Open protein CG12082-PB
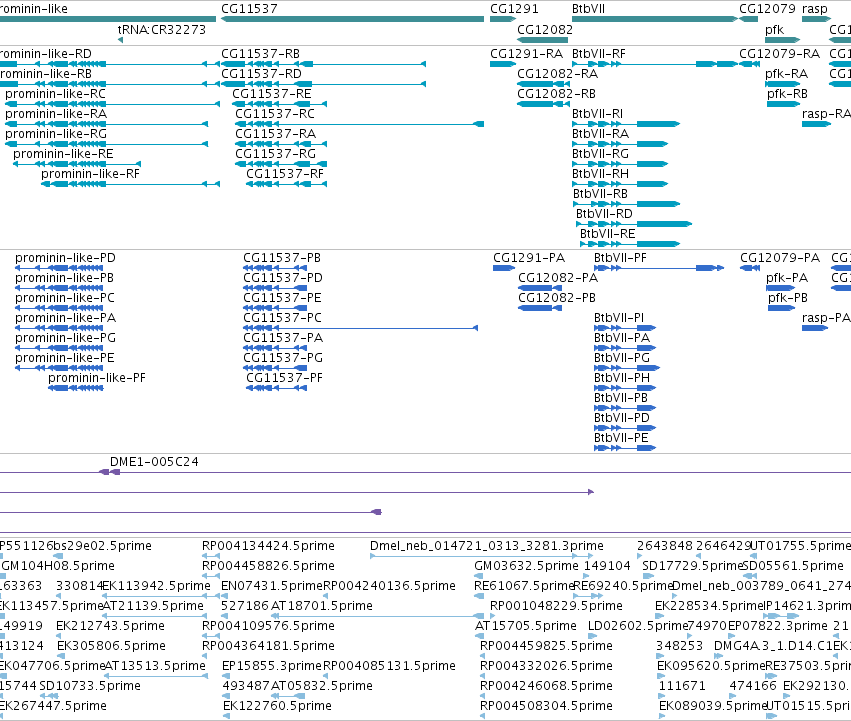Screen dimensions: 851x721 (x=557, y=298)
